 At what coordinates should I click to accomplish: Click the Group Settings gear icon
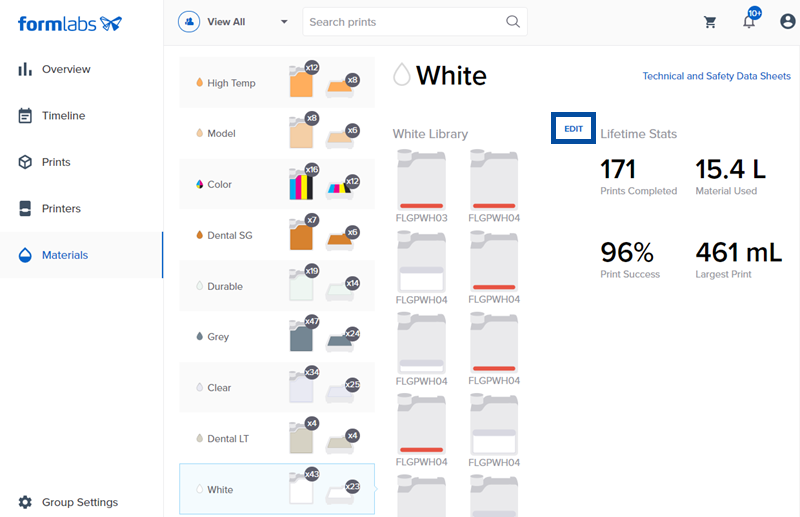click(25, 502)
